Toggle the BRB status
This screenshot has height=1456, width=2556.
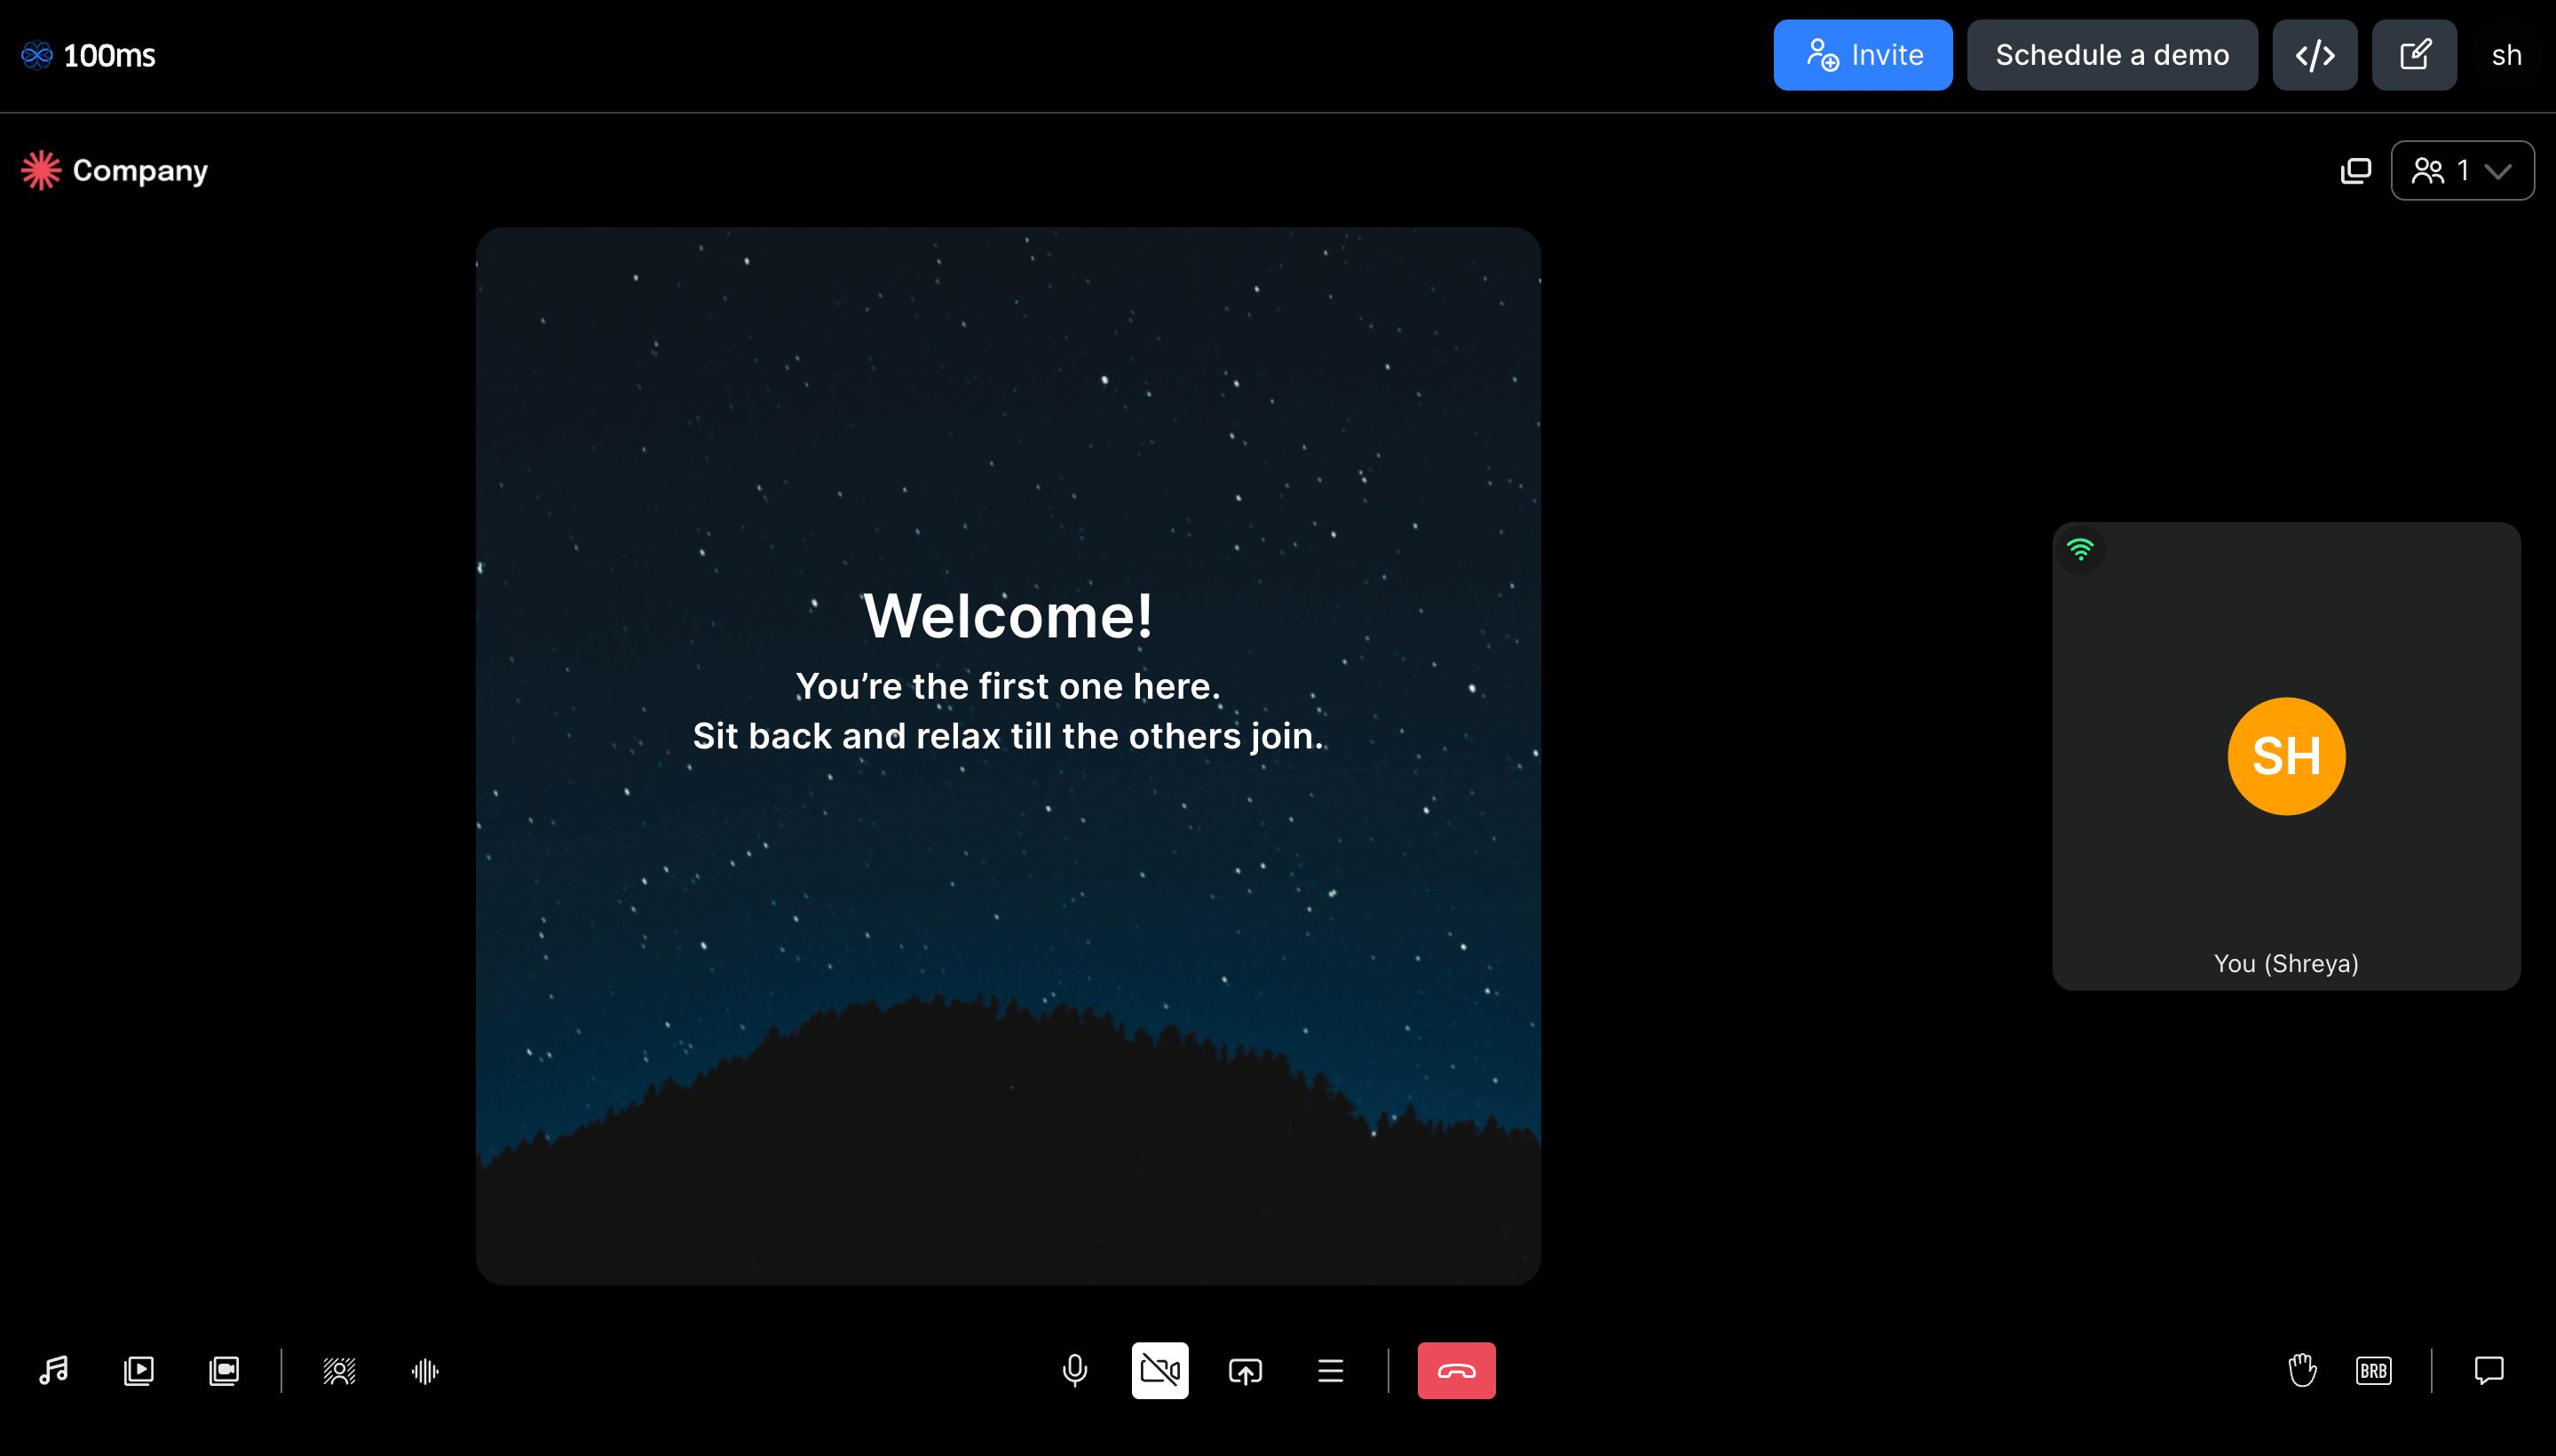[x=2374, y=1370]
